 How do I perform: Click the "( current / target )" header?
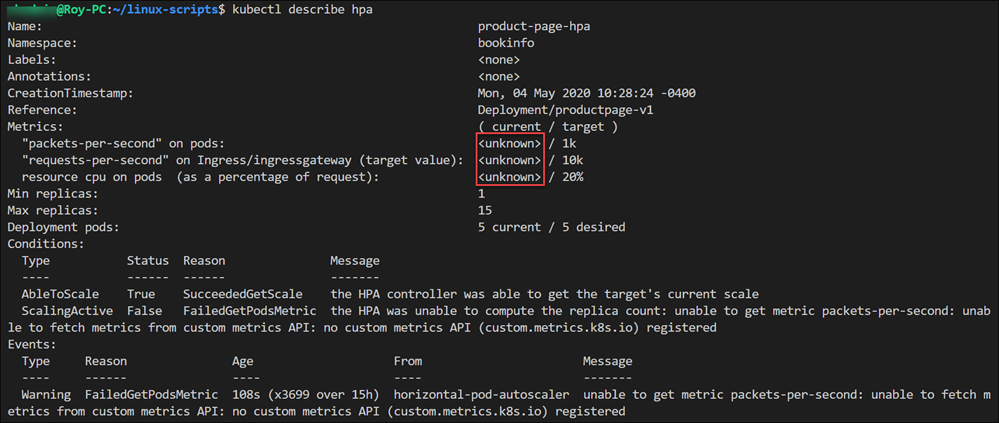[x=548, y=127]
